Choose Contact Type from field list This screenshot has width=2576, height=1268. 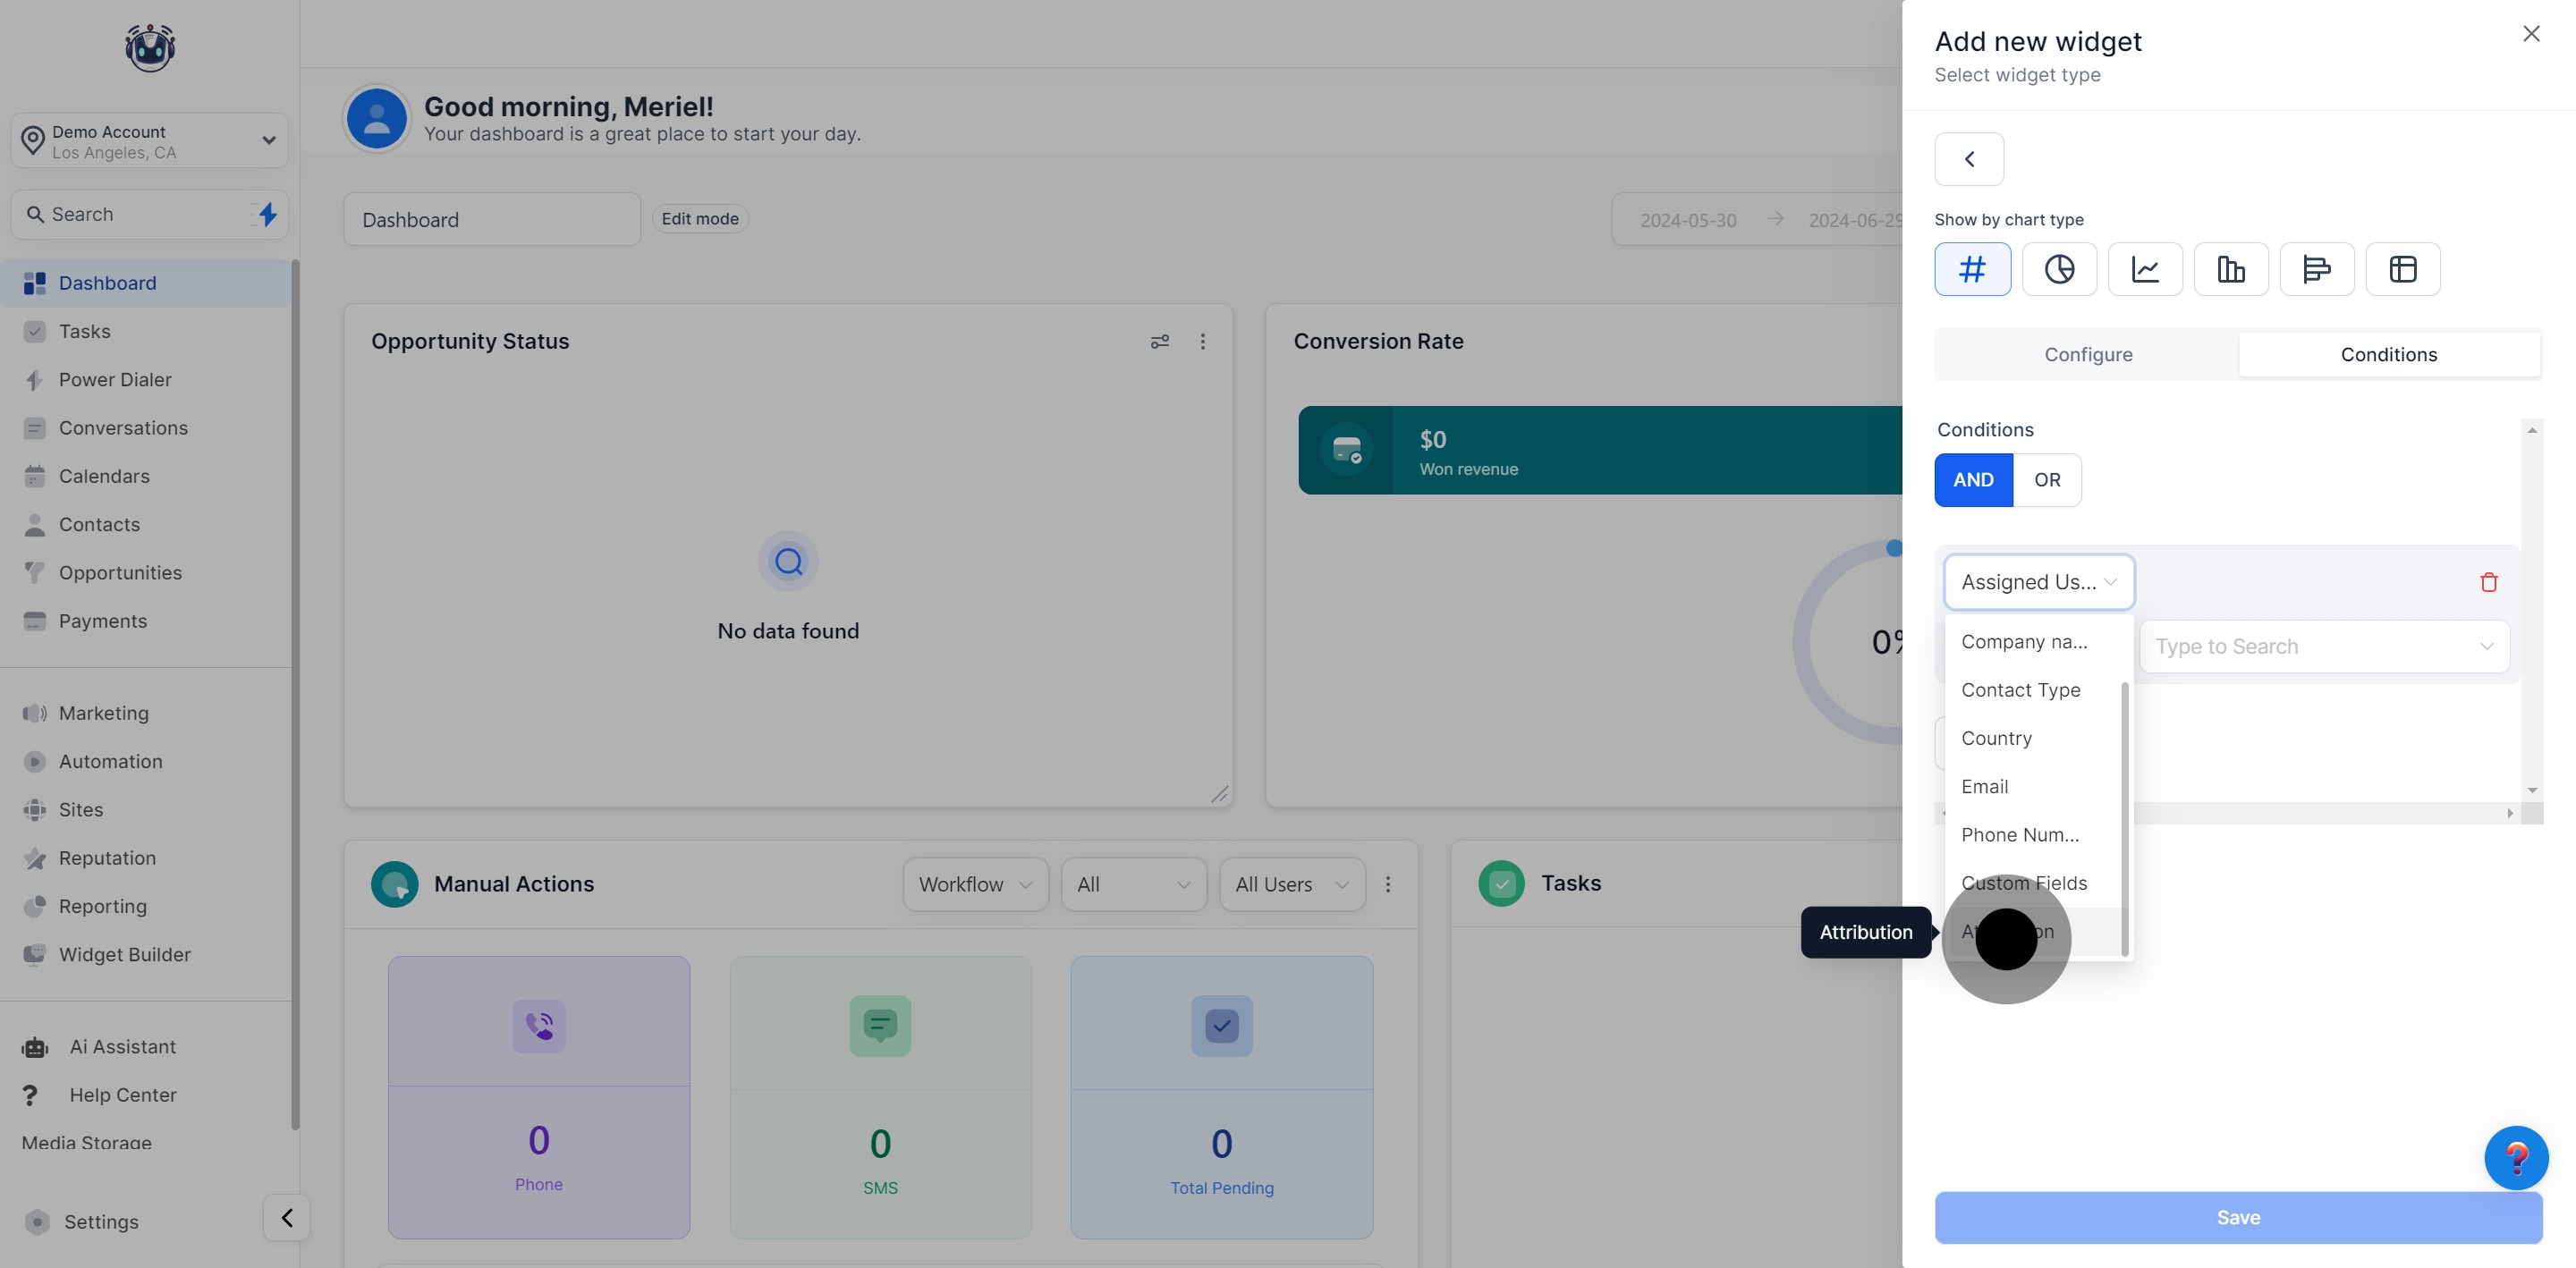(x=2021, y=690)
